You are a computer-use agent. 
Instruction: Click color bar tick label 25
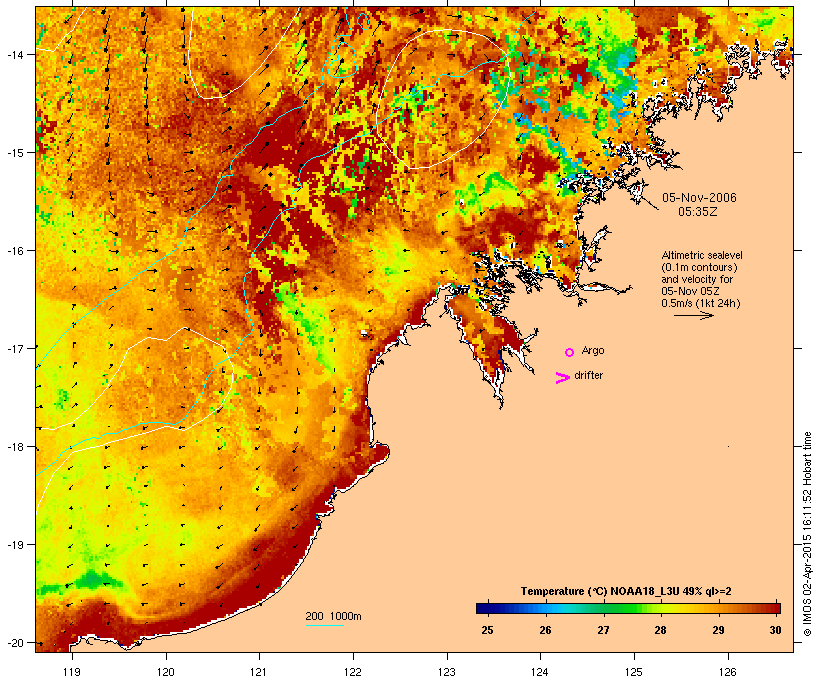(x=487, y=630)
